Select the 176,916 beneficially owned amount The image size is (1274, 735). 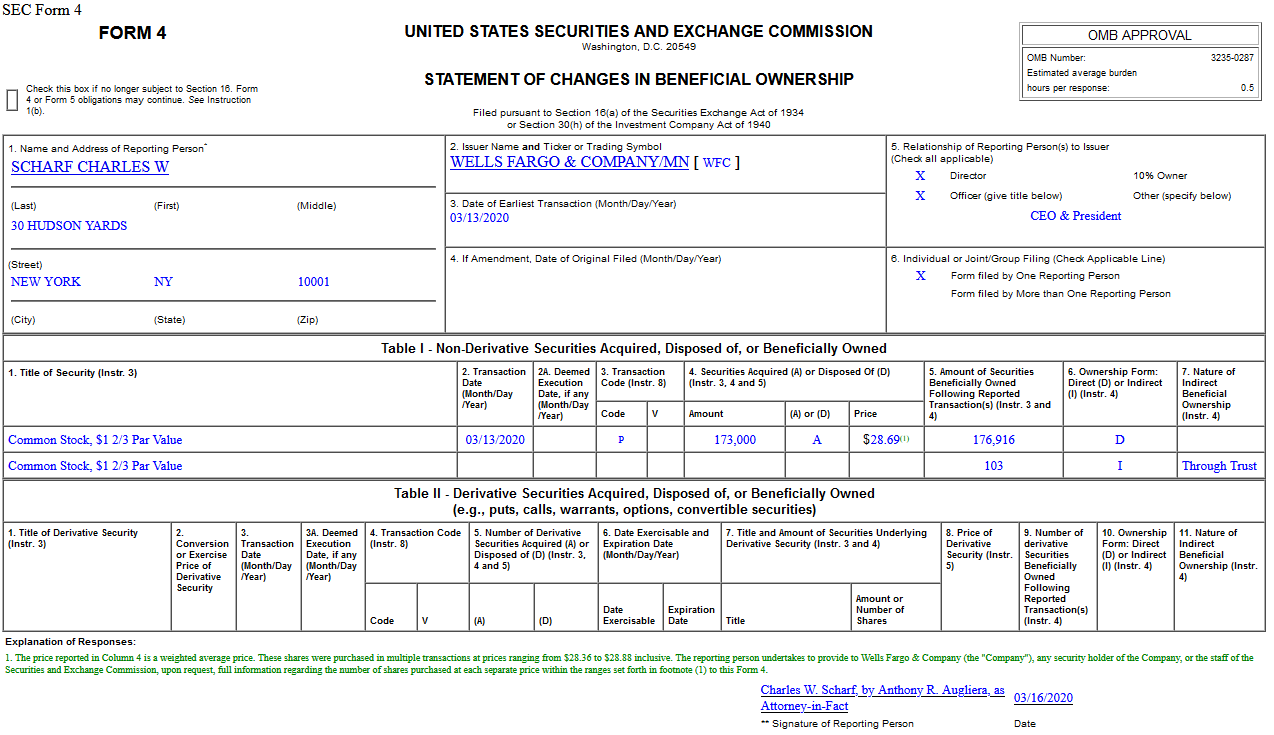(994, 440)
